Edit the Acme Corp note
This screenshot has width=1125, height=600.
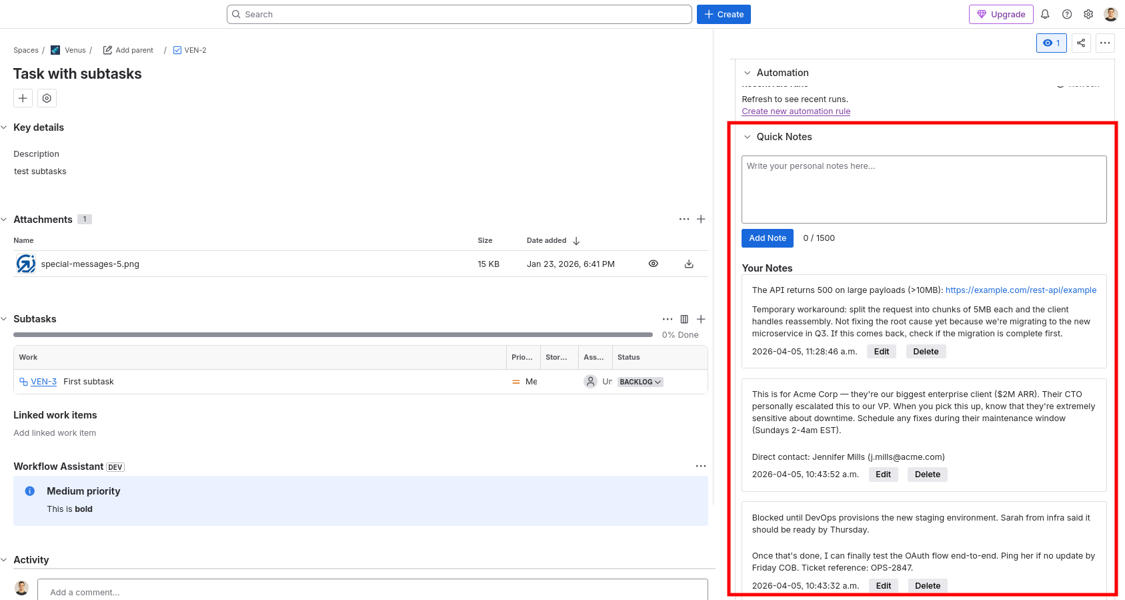(x=882, y=474)
